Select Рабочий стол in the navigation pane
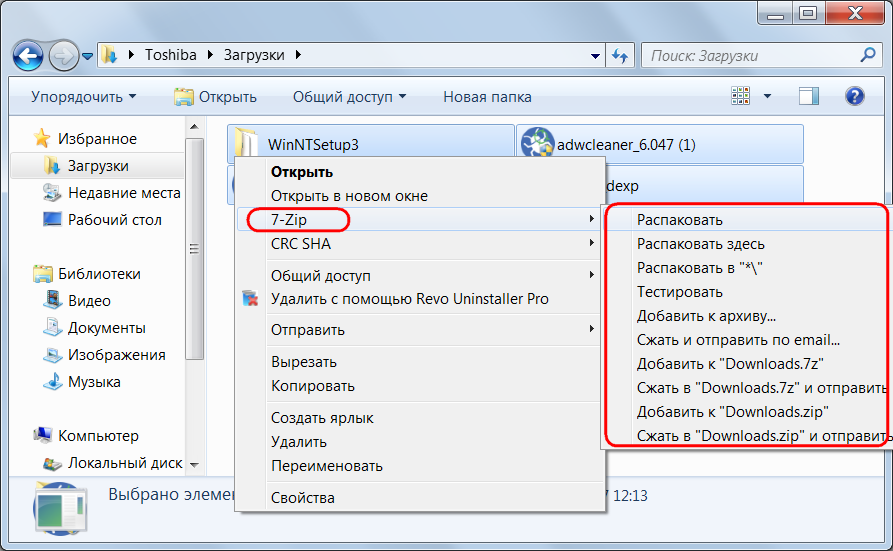The height and width of the screenshot is (551, 893). (114, 220)
